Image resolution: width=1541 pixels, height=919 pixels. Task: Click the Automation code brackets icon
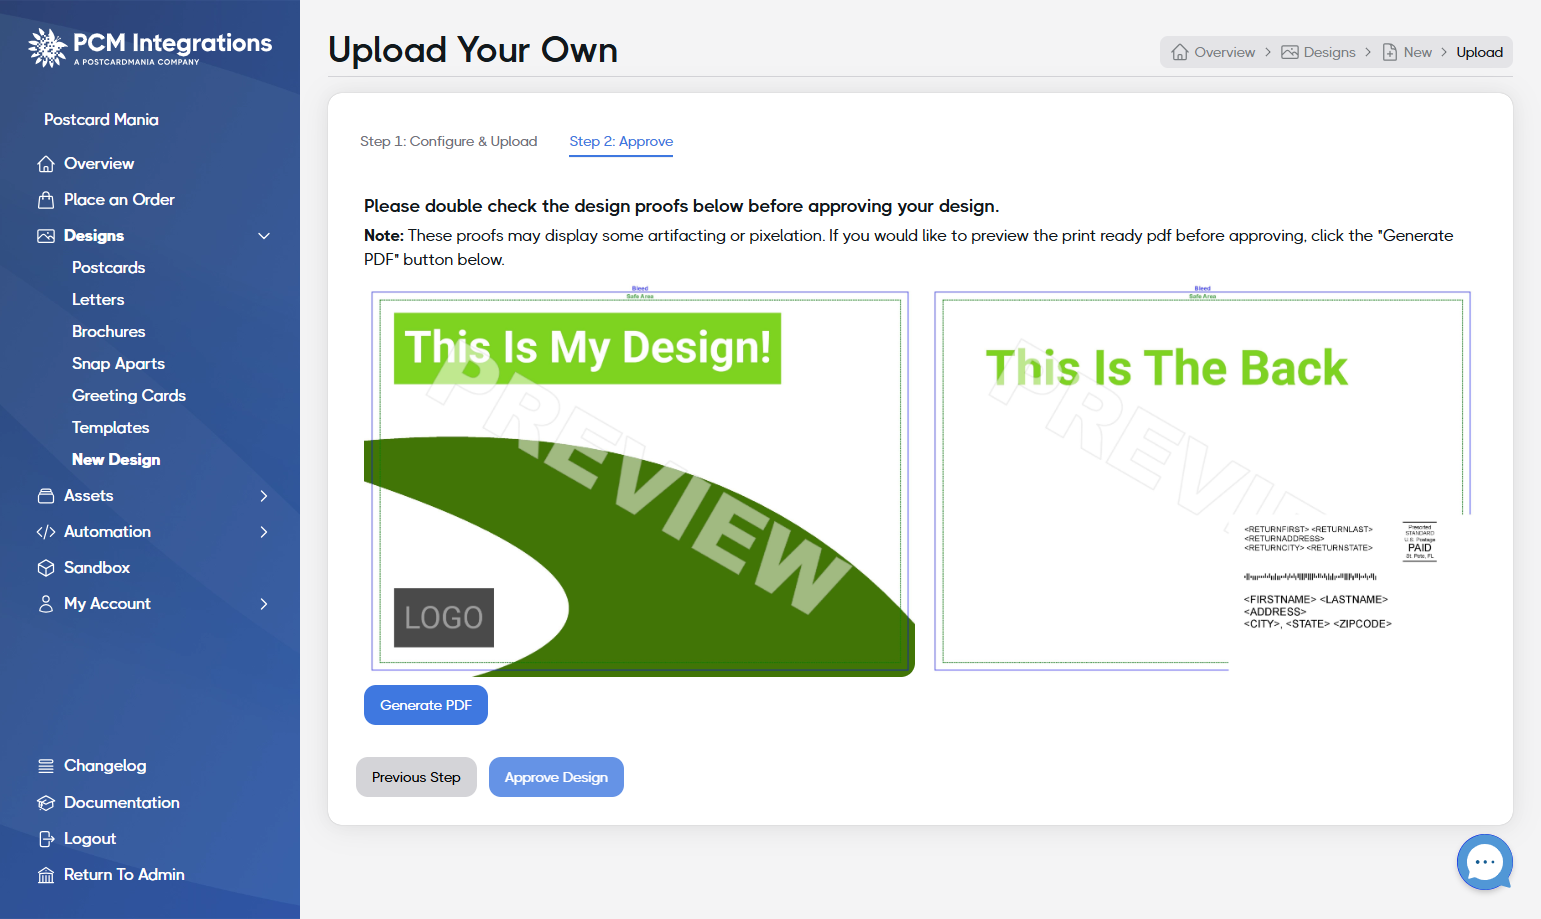pos(46,532)
